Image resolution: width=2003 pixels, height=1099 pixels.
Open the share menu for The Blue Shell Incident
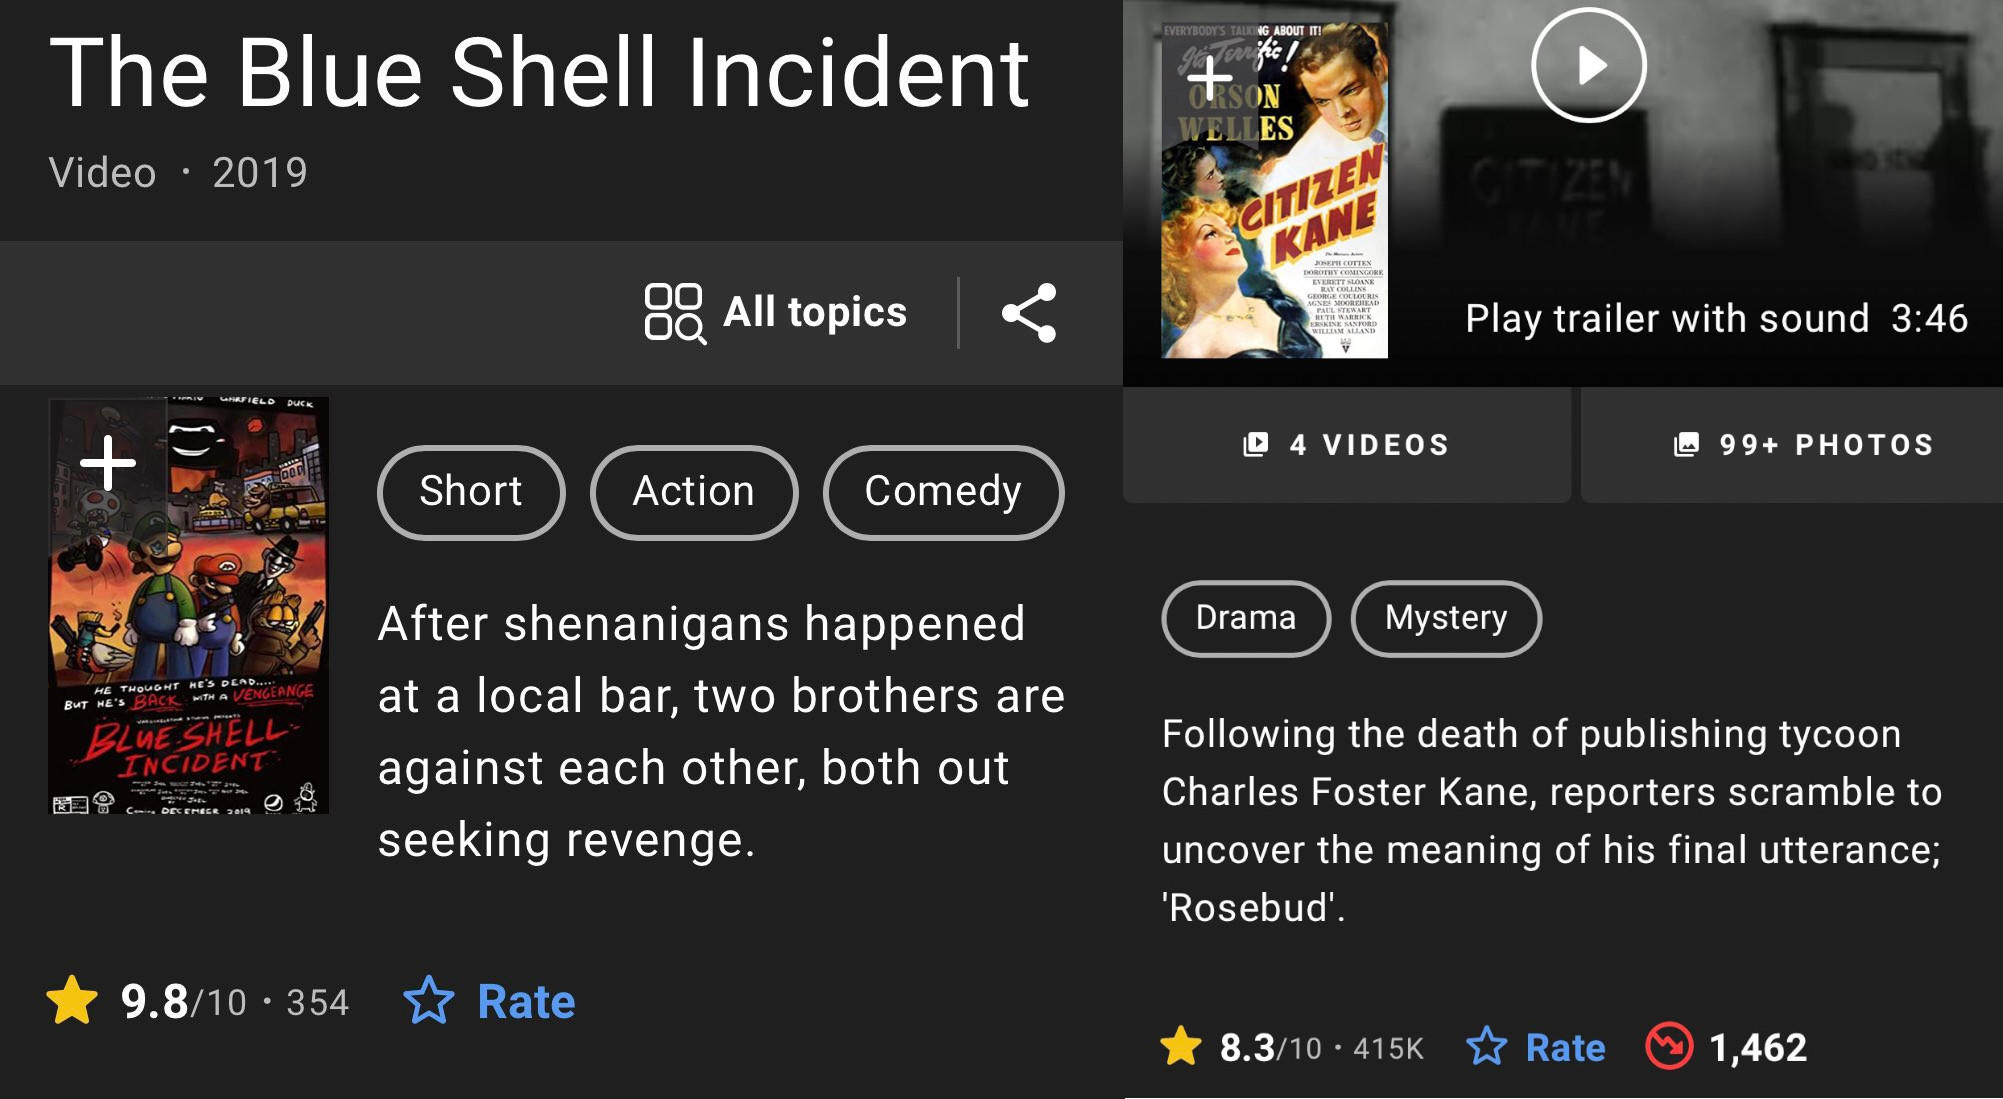coord(1029,313)
